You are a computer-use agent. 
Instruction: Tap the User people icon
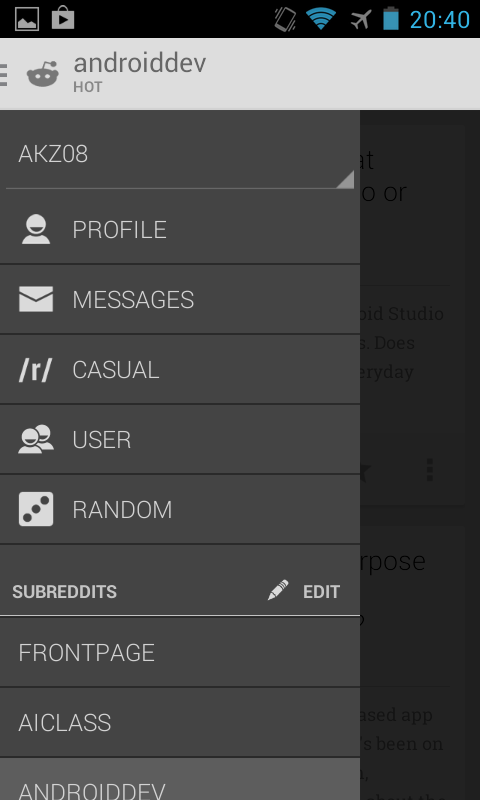pos(36,439)
